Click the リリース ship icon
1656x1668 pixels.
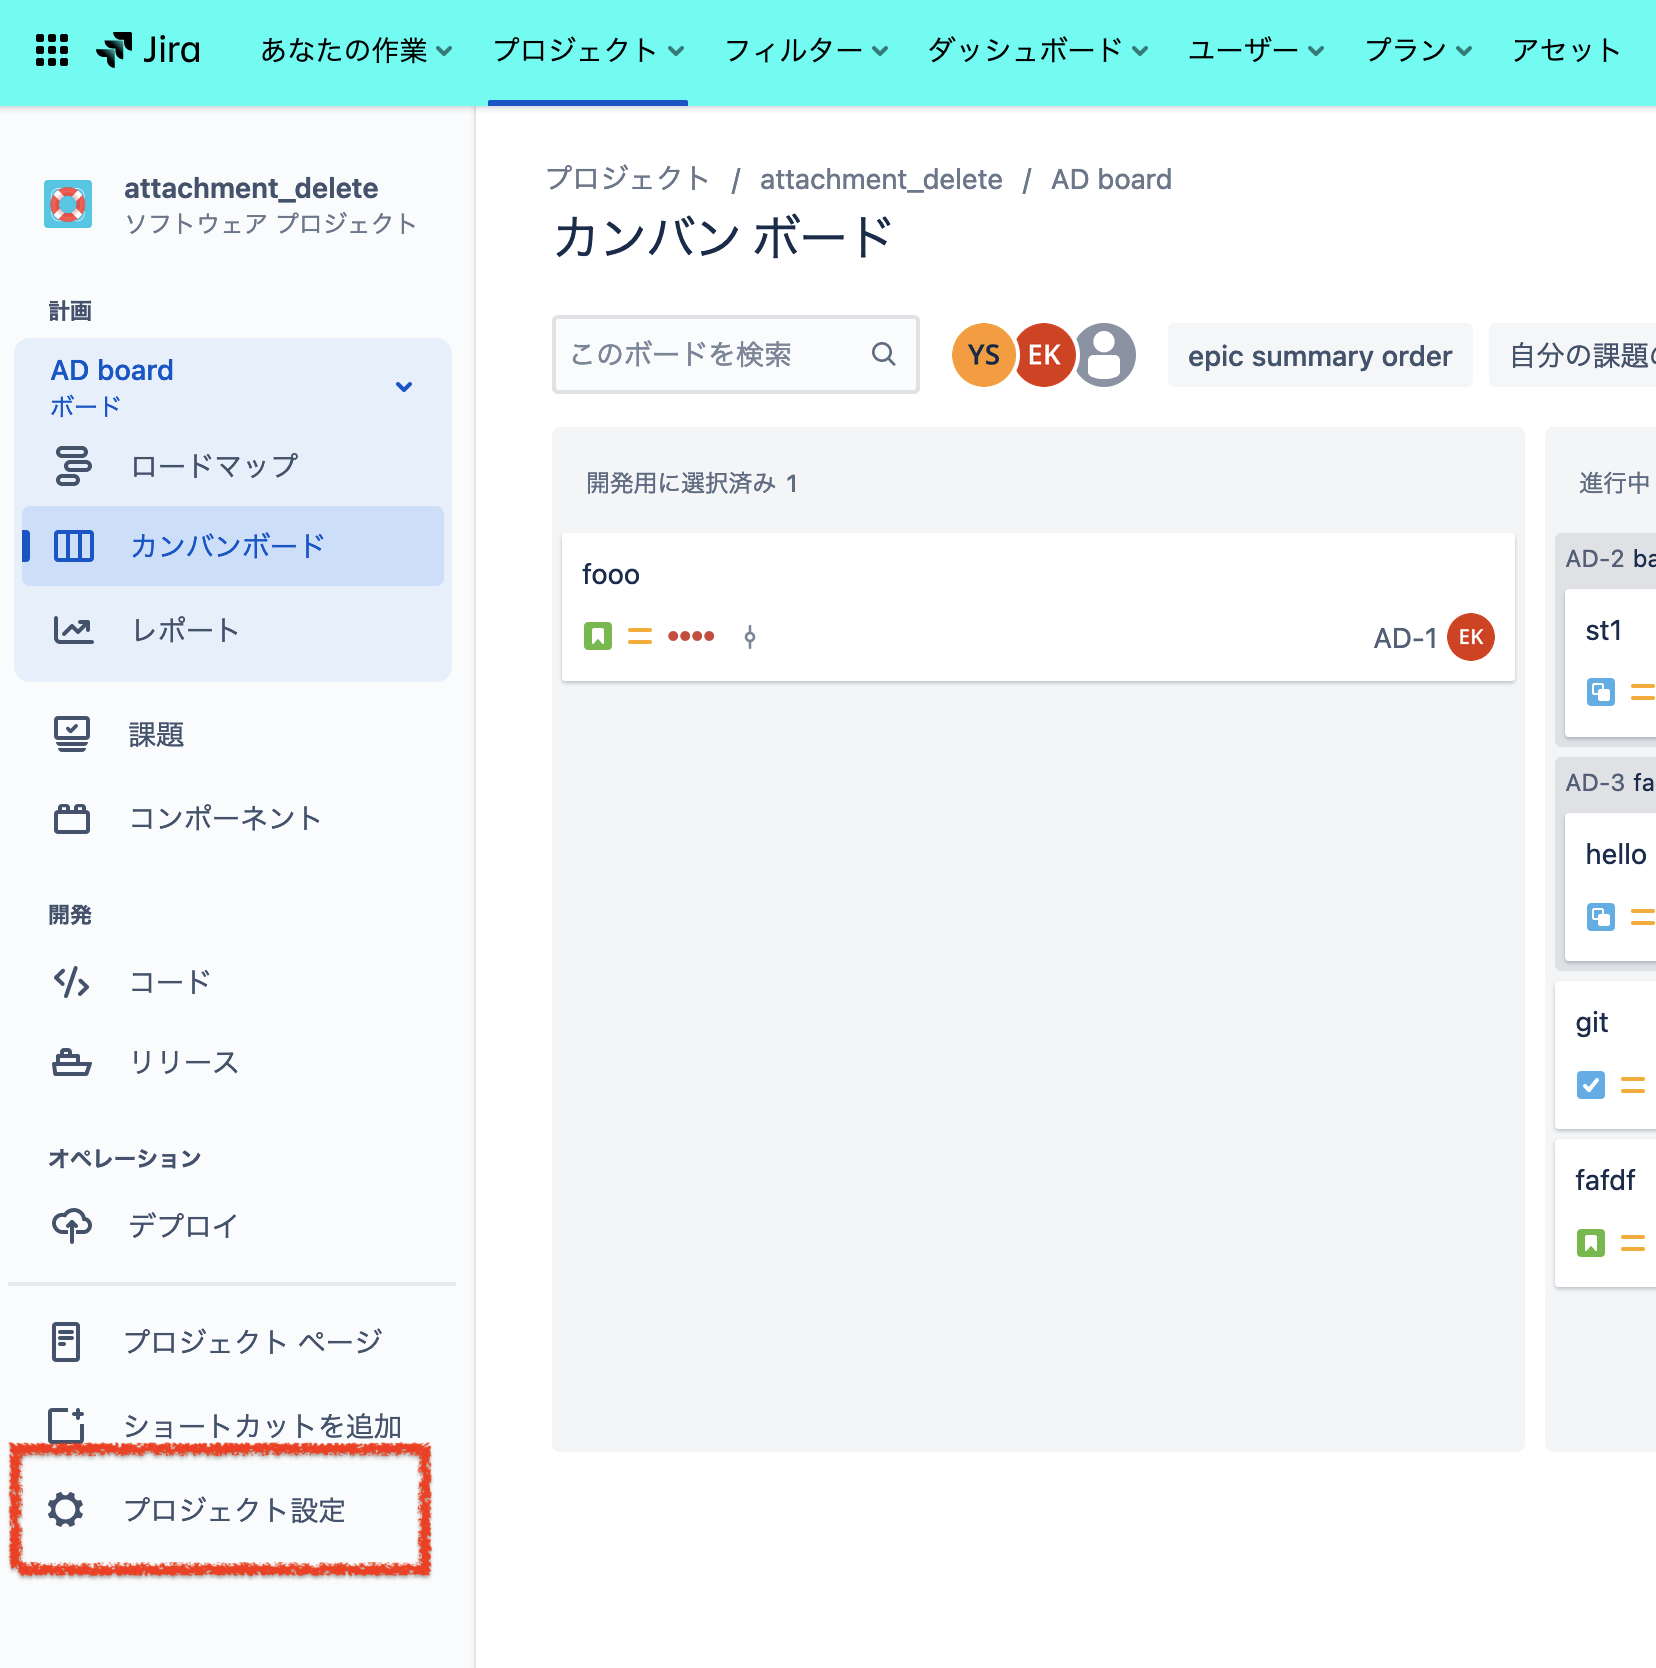click(x=71, y=1063)
